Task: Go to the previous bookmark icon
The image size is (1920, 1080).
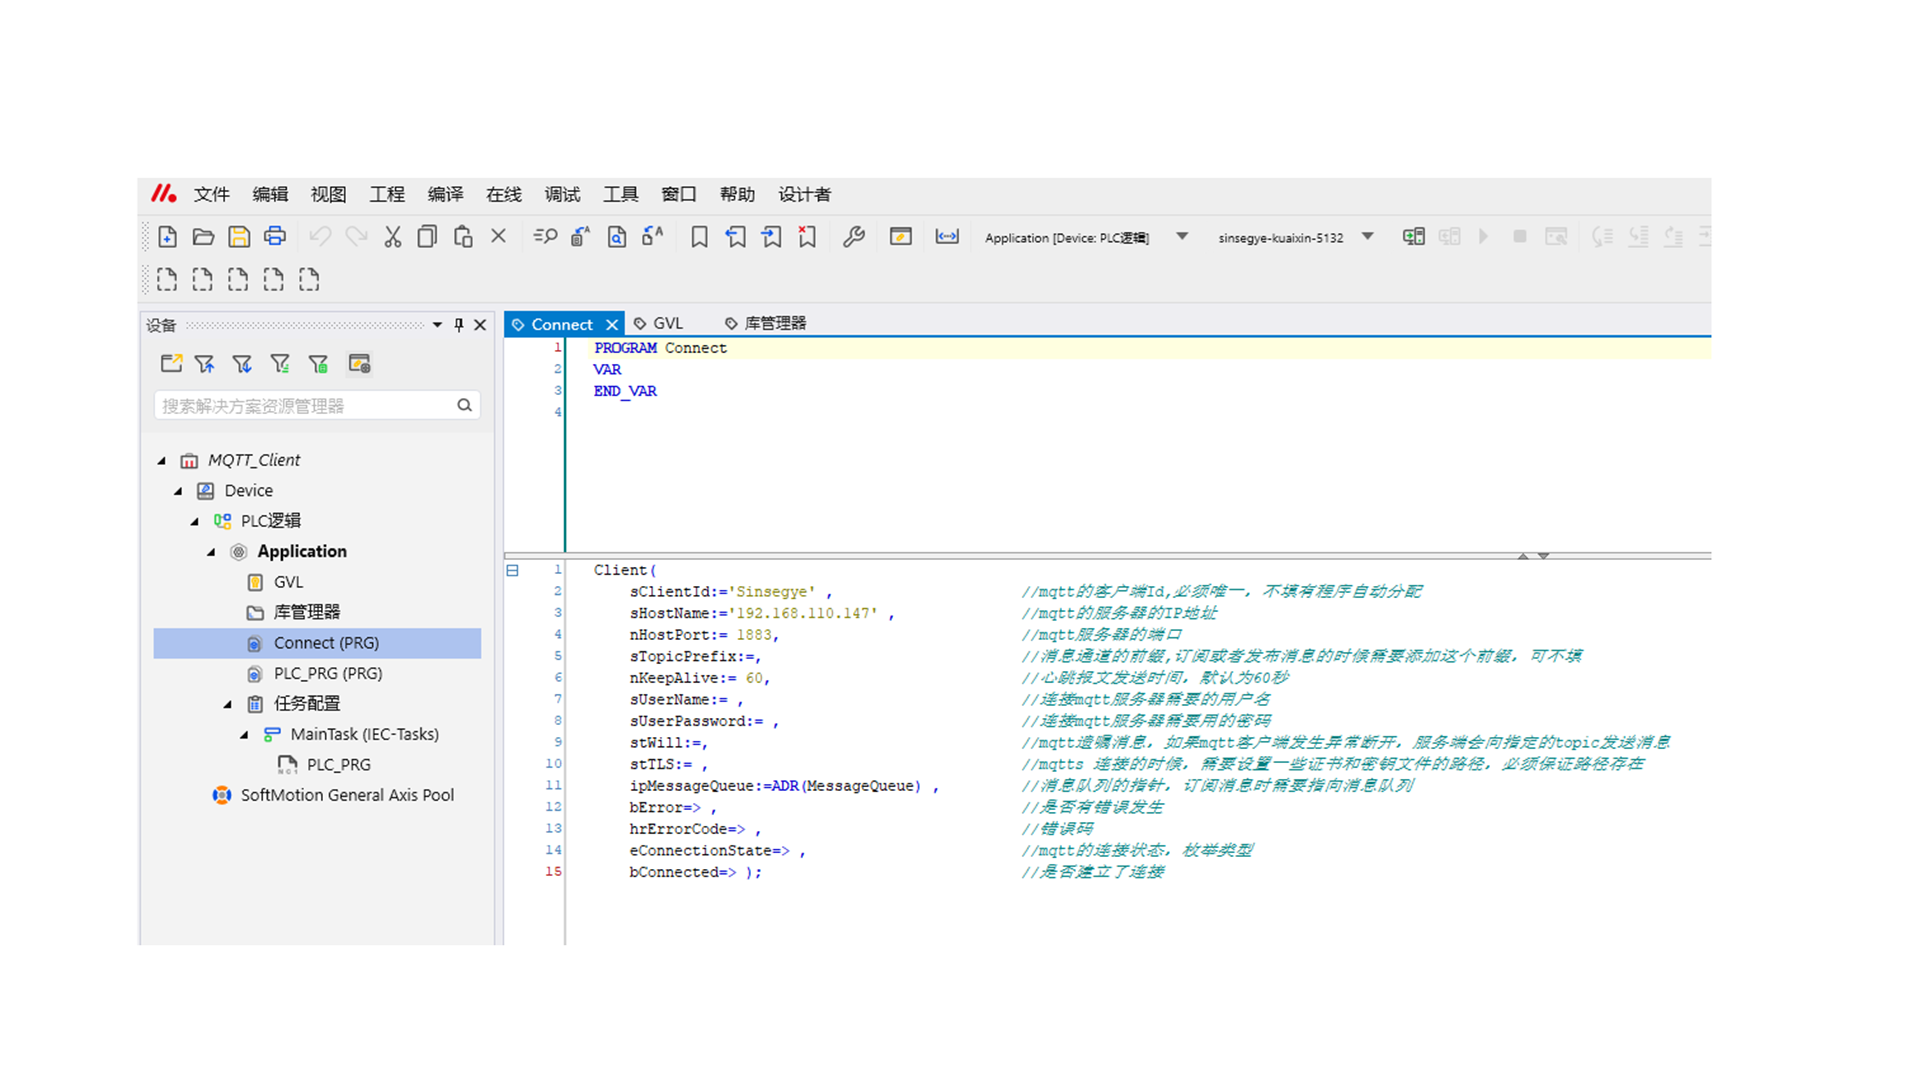Action: pyautogui.click(x=735, y=237)
